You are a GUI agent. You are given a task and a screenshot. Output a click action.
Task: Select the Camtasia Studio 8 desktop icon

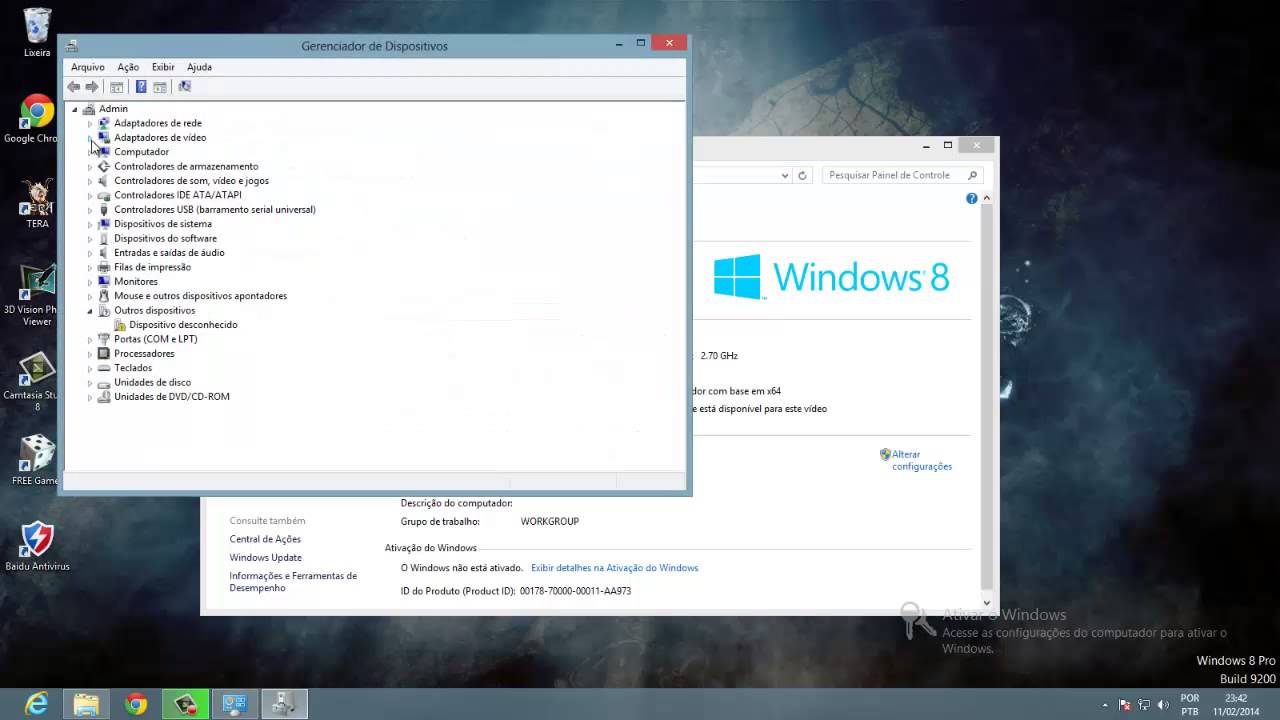[x=37, y=381]
